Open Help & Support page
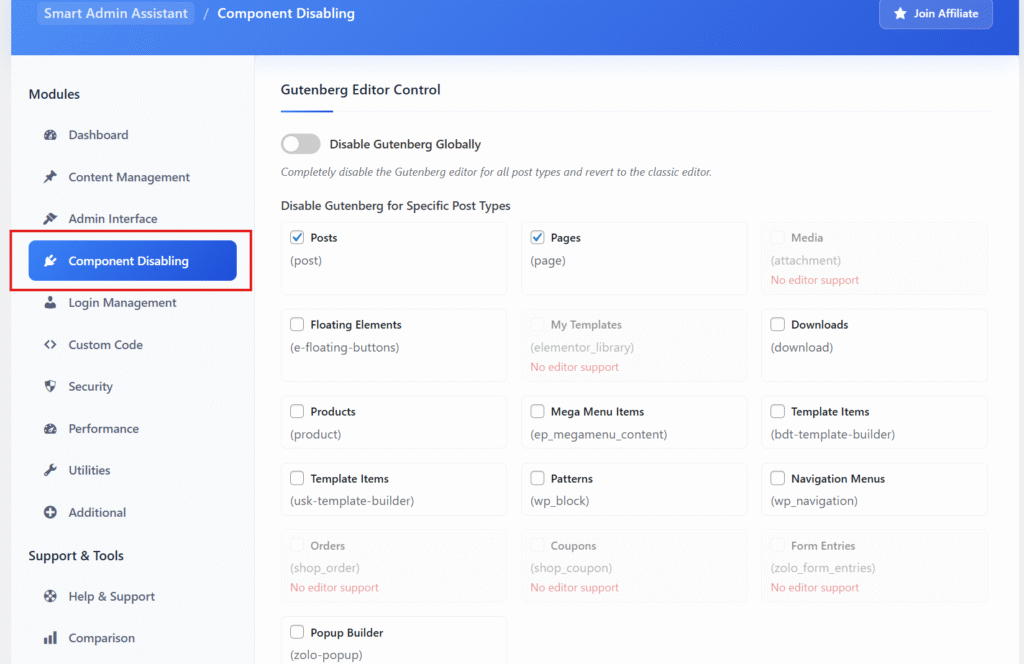The image size is (1024, 664). [133, 596]
